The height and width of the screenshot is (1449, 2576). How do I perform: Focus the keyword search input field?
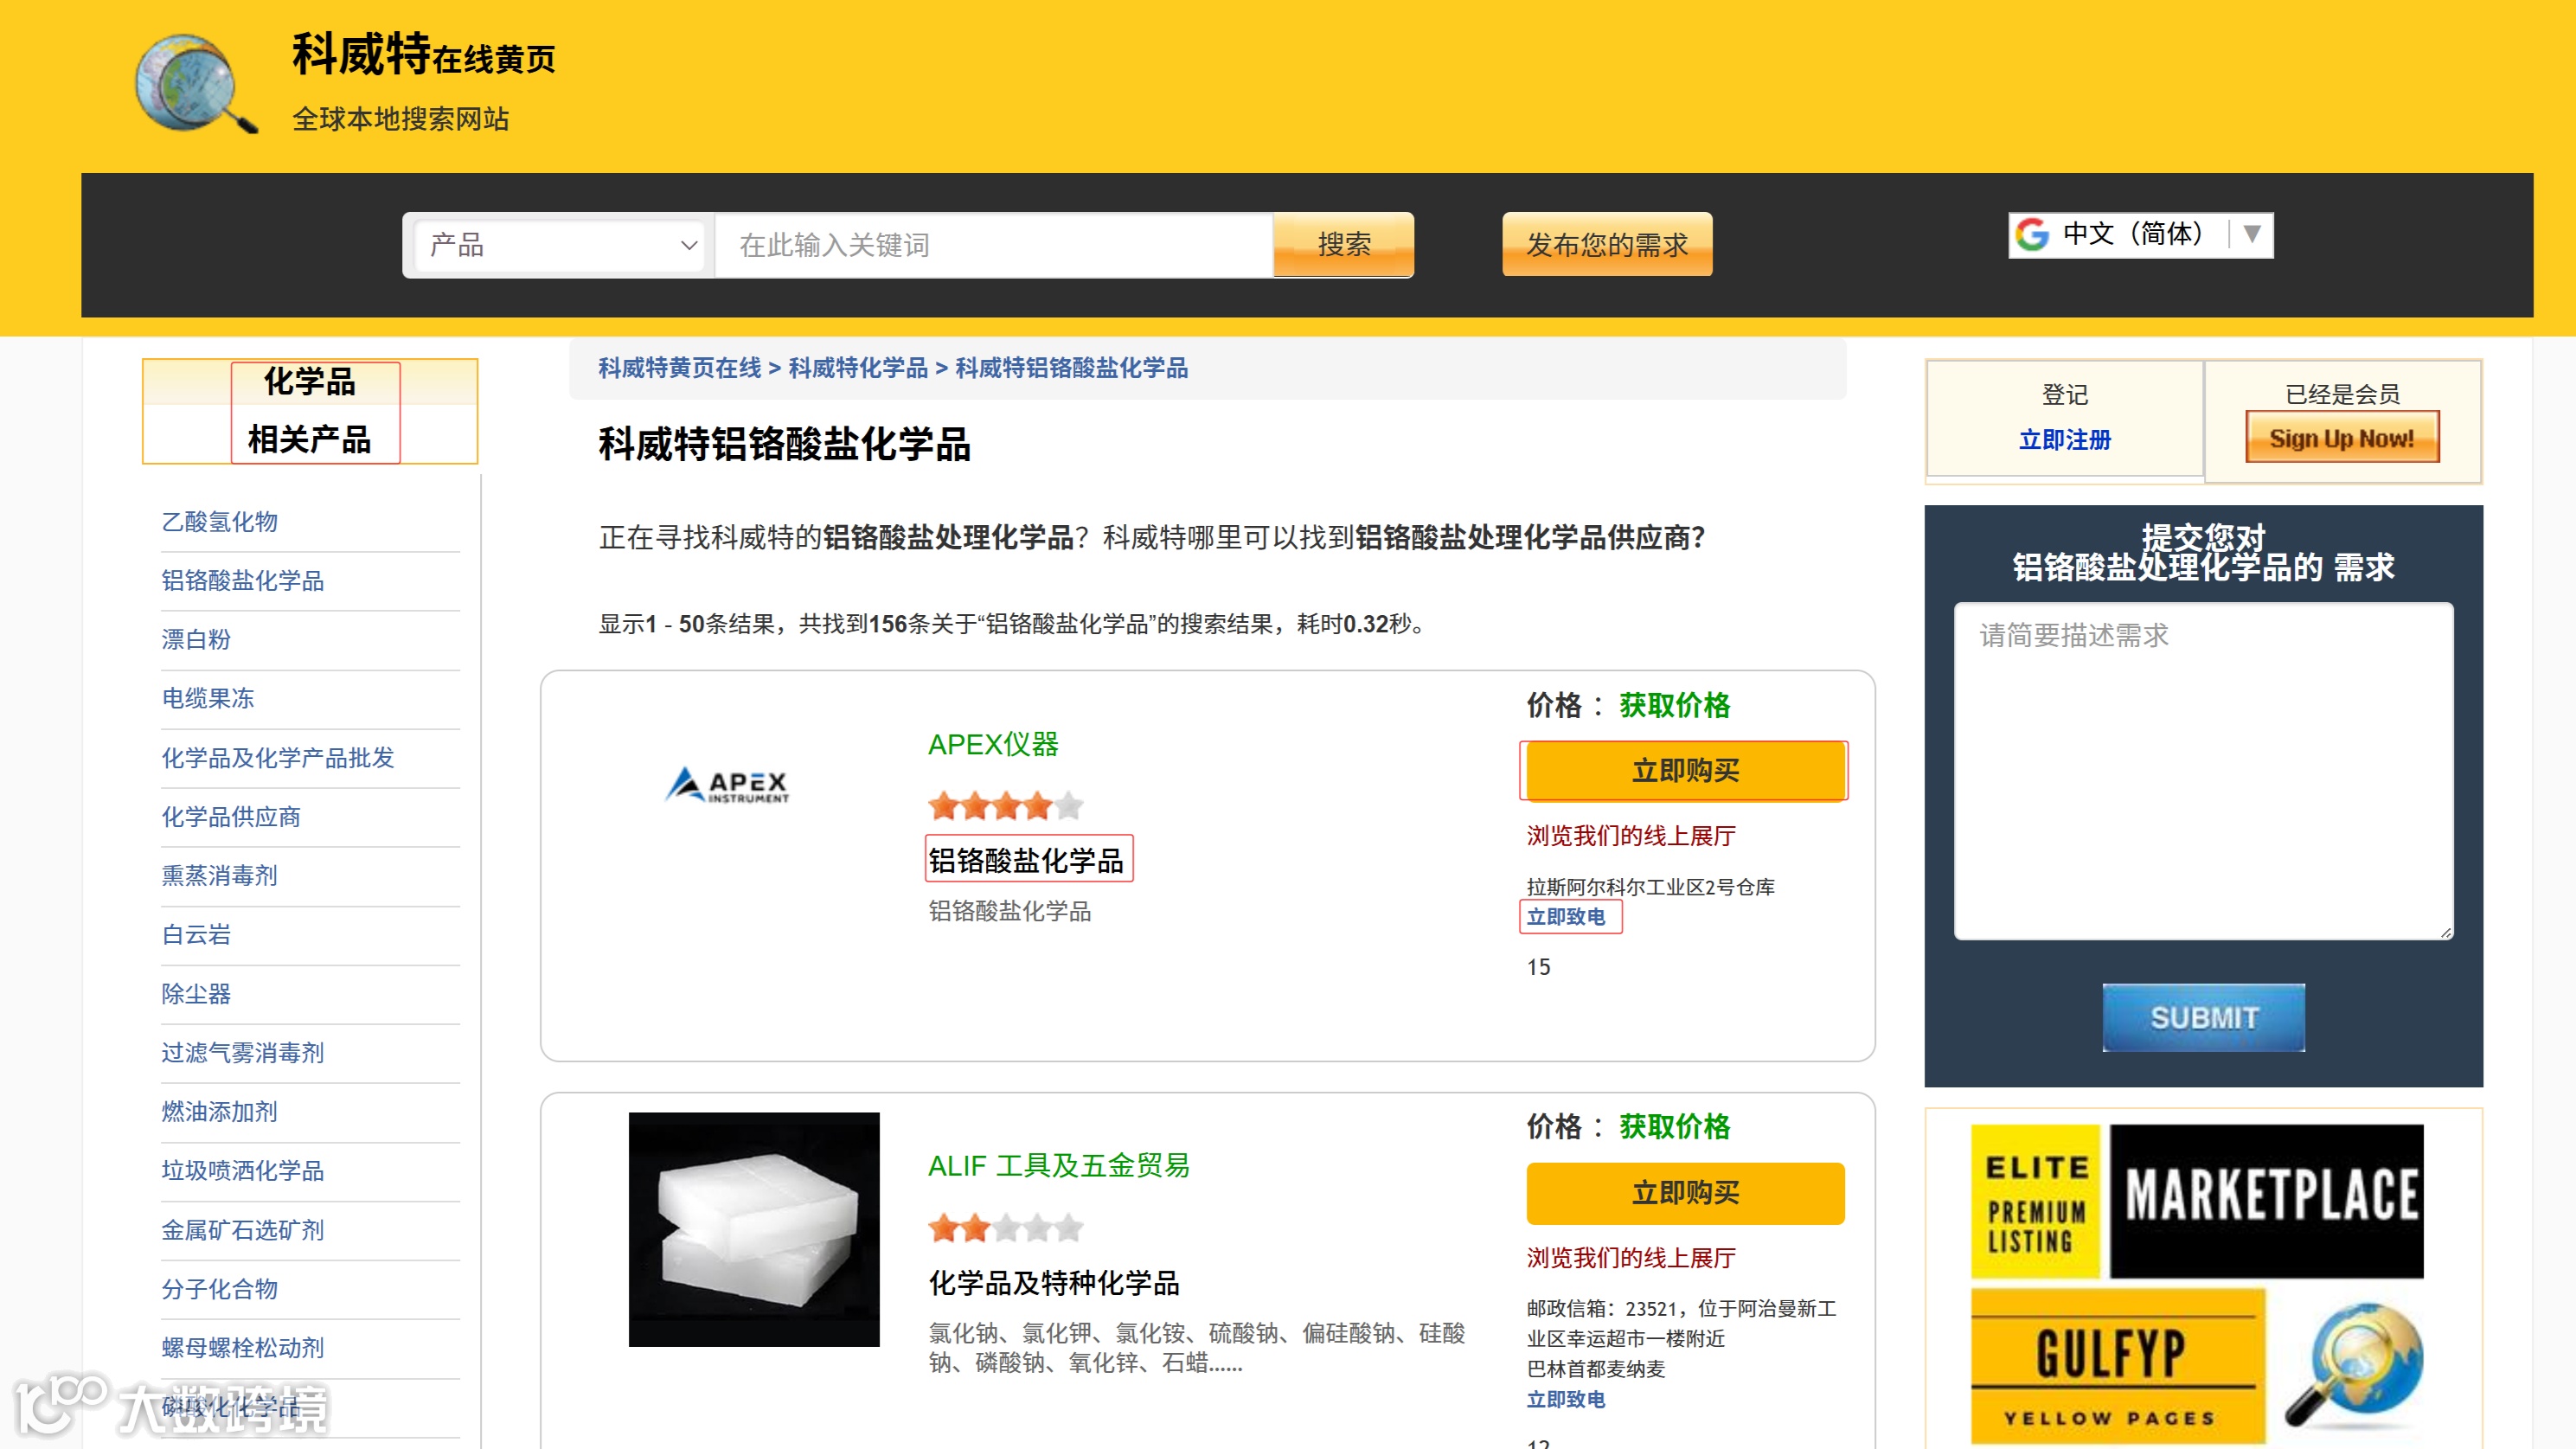pyautogui.click(x=992, y=245)
